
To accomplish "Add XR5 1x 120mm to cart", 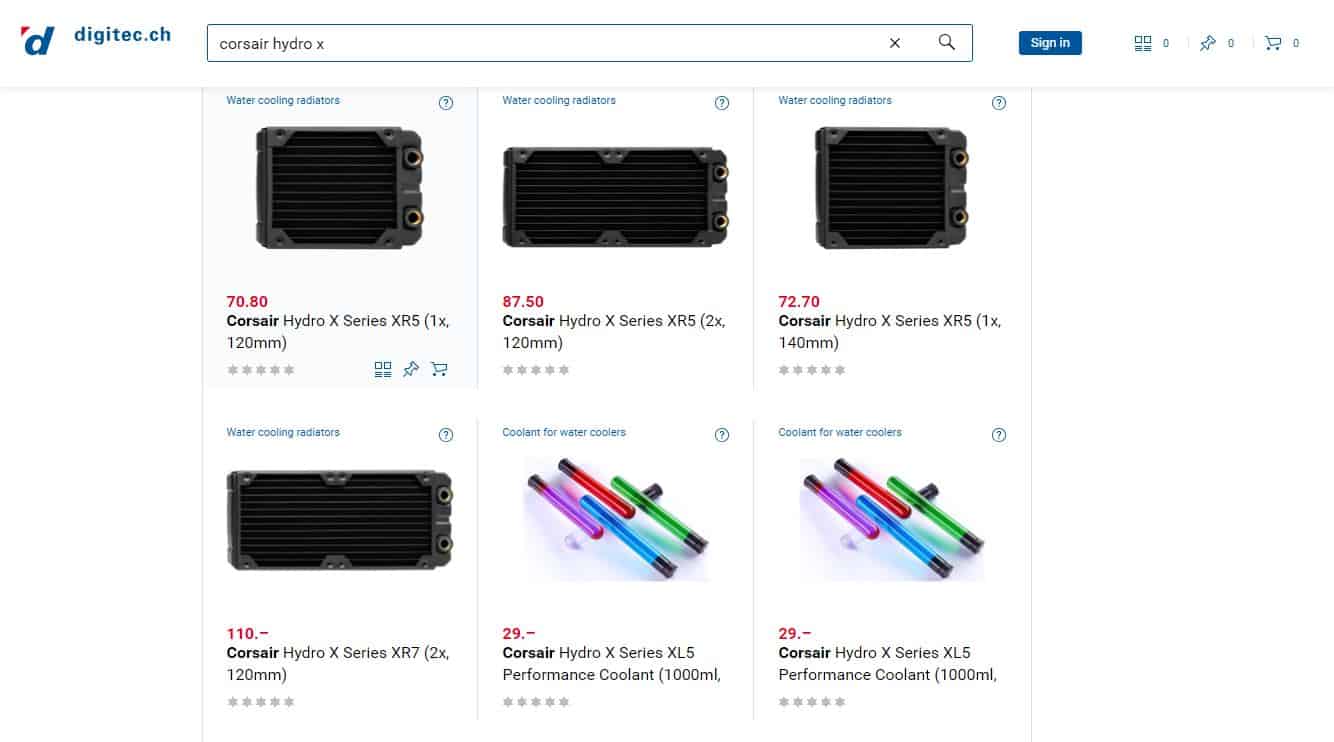I will pyautogui.click(x=439, y=370).
